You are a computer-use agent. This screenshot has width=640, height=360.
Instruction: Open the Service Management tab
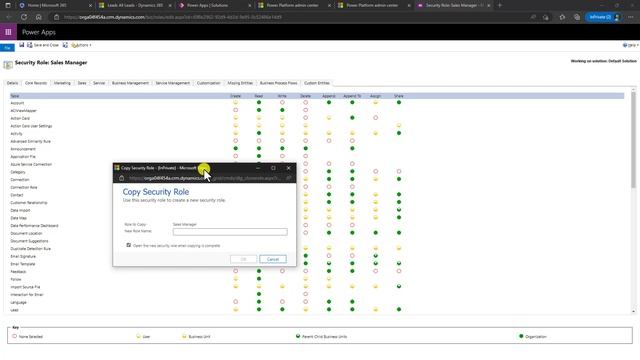click(x=173, y=83)
